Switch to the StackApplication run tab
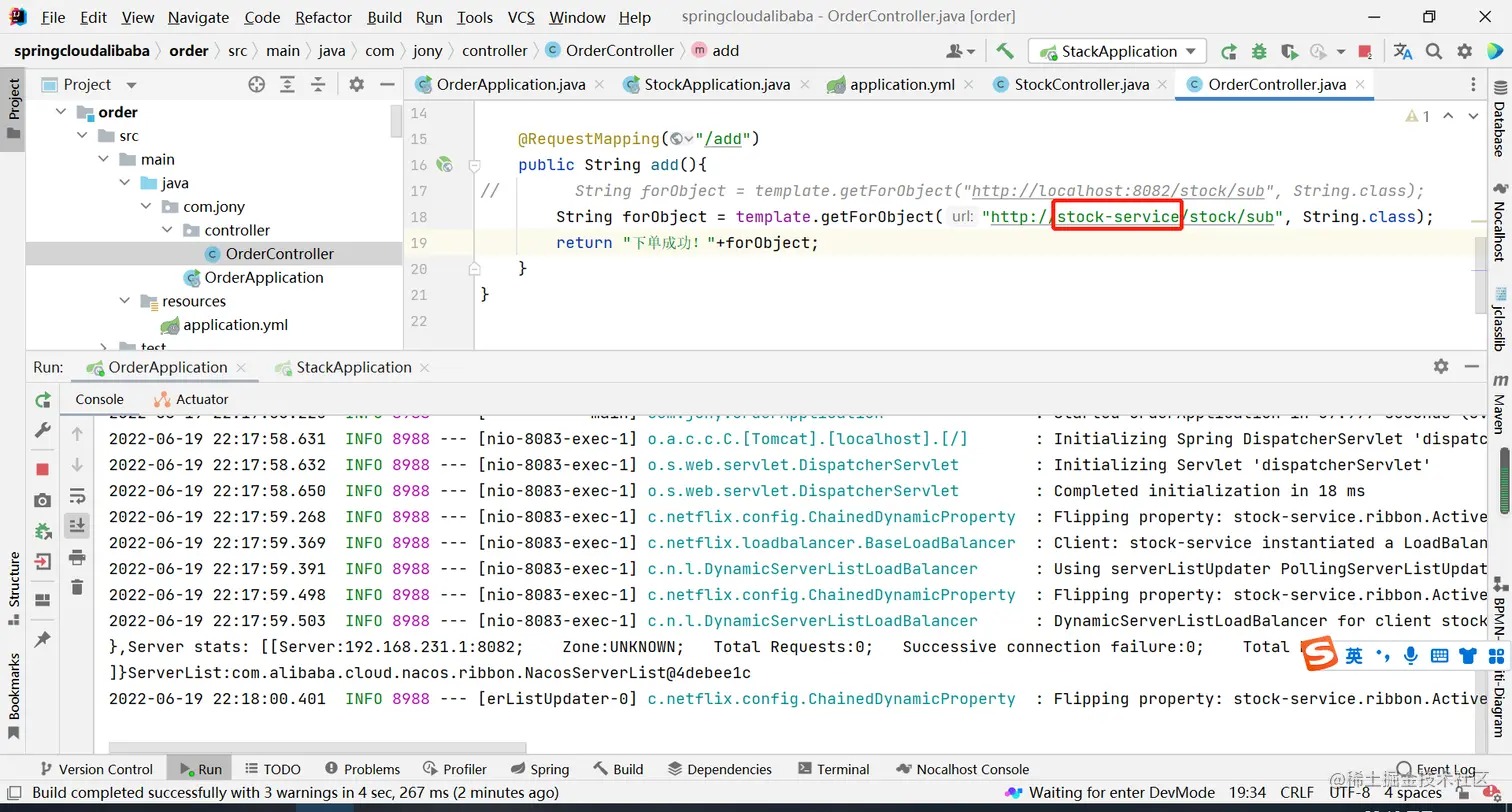Screen dimensions: 1512x812 click(x=354, y=367)
